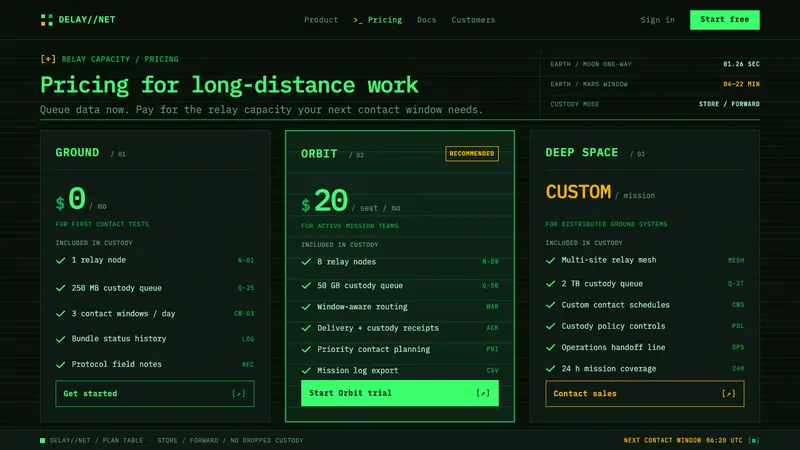Click checkmark beside 2 TB custody queue
The width and height of the screenshot is (800, 450).
click(x=551, y=283)
